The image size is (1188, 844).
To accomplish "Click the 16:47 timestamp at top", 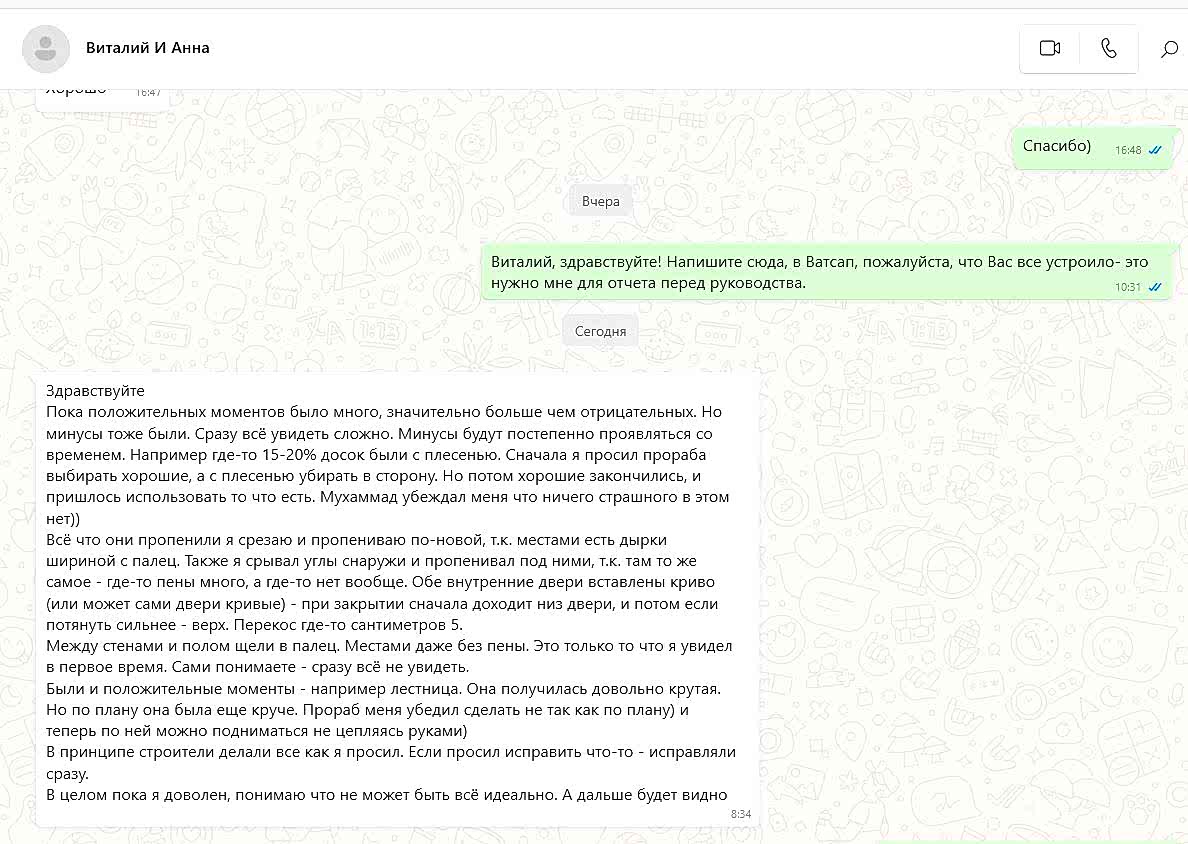I will pyautogui.click(x=148, y=92).
